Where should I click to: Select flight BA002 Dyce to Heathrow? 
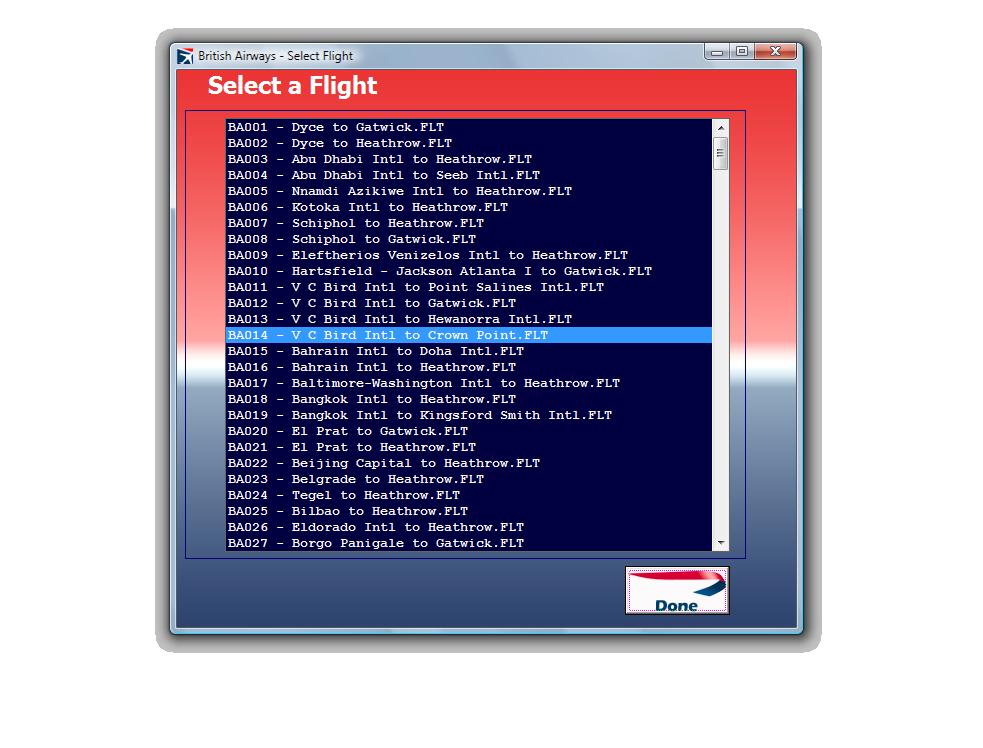(469, 144)
